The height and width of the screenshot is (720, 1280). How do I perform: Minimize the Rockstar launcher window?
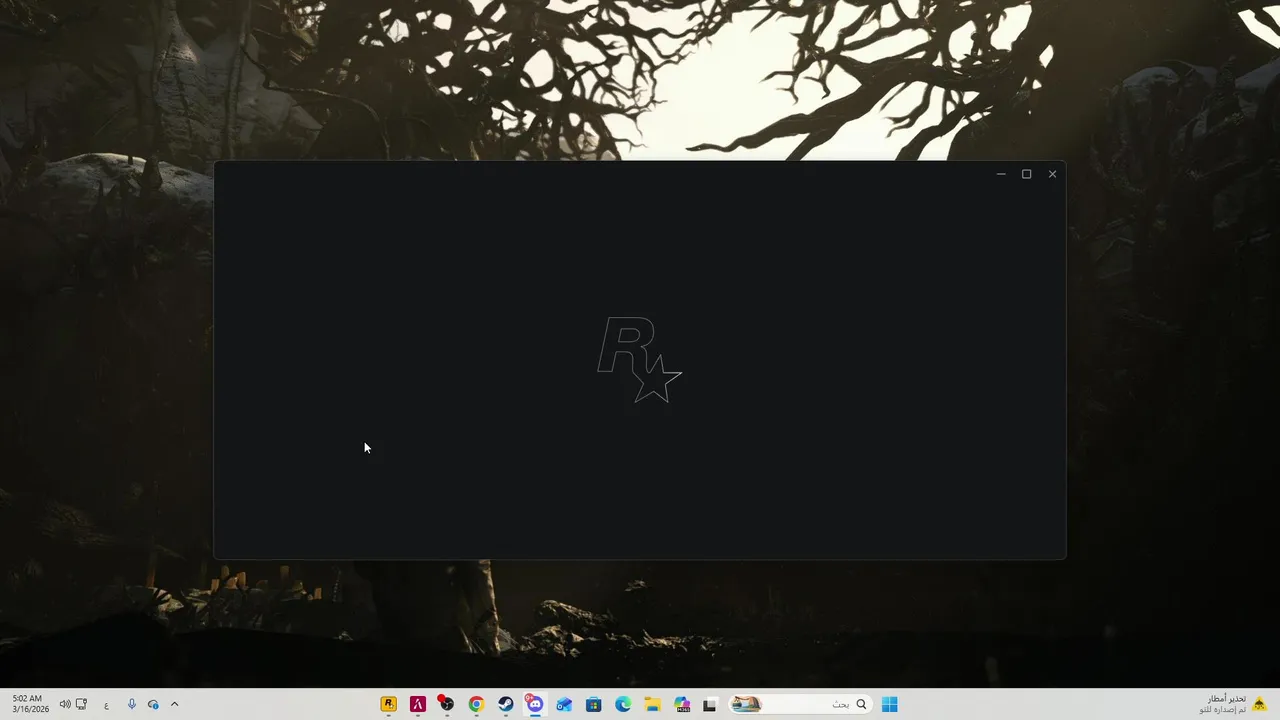click(1001, 174)
